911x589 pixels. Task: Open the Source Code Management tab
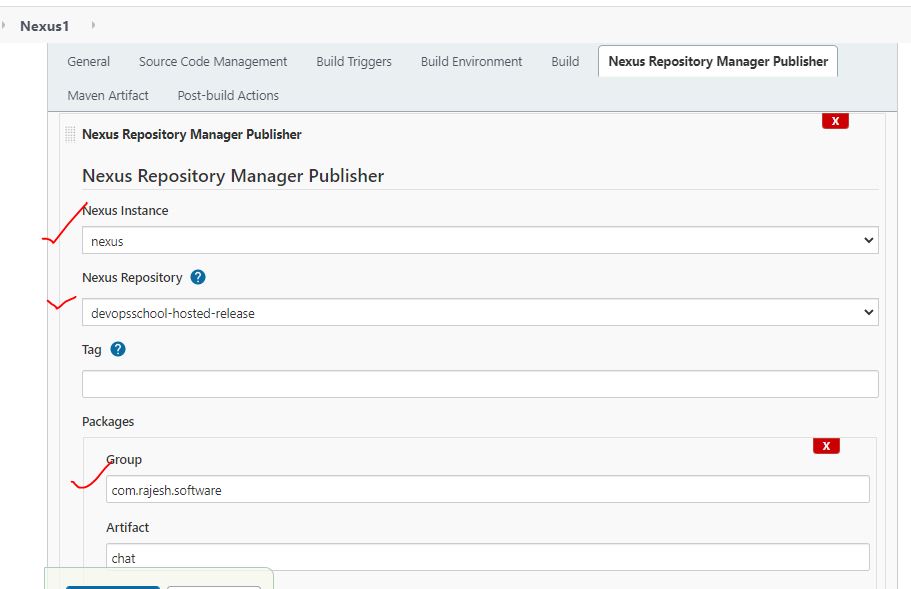pyautogui.click(x=213, y=62)
